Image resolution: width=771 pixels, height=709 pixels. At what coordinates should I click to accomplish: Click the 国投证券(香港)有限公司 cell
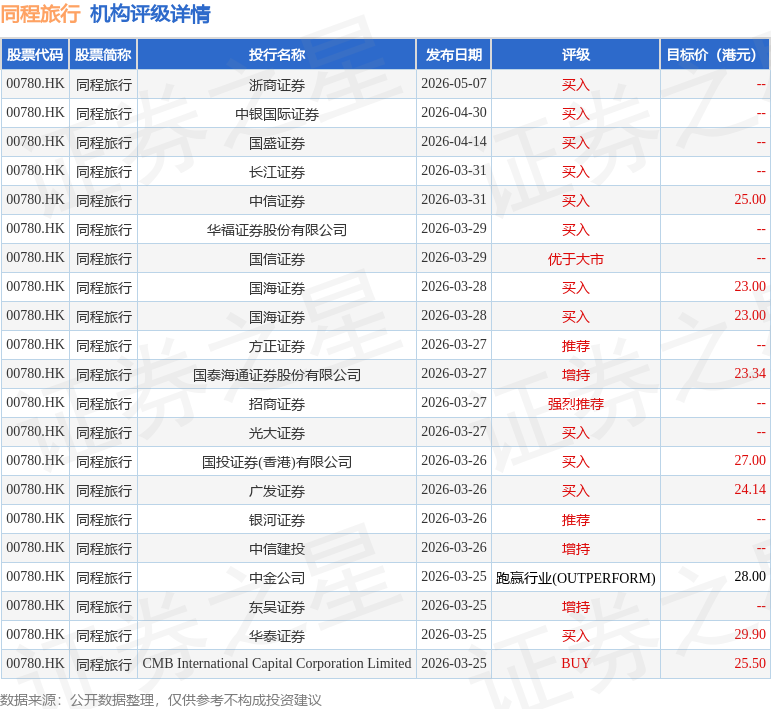click(277, 462)
